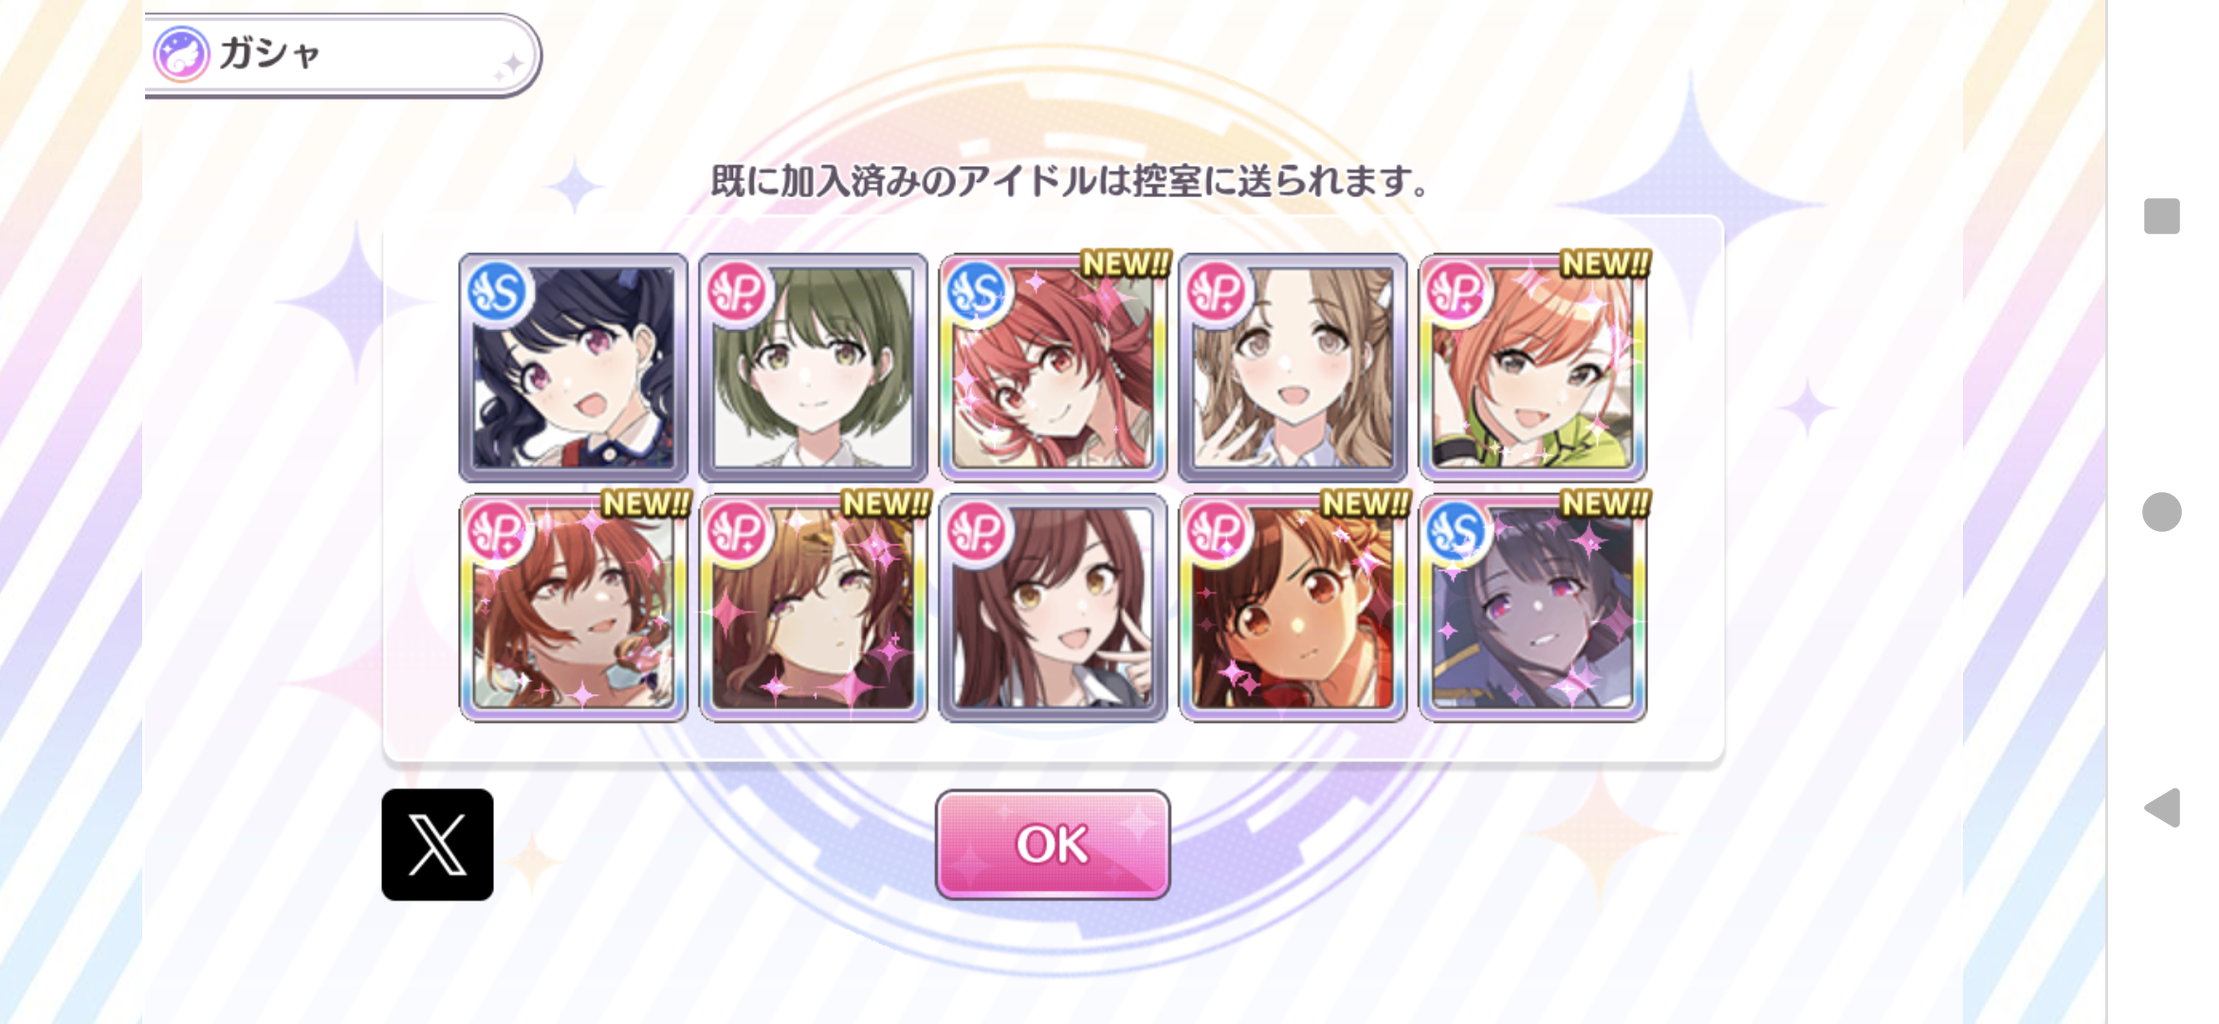
Task: Tap the pink OK button
Action: pyautogui.click(x=1052, y=844)
